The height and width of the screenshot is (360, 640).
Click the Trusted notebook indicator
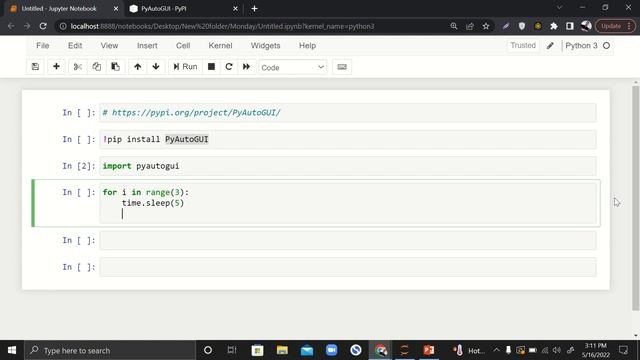(x=523, y=45)
